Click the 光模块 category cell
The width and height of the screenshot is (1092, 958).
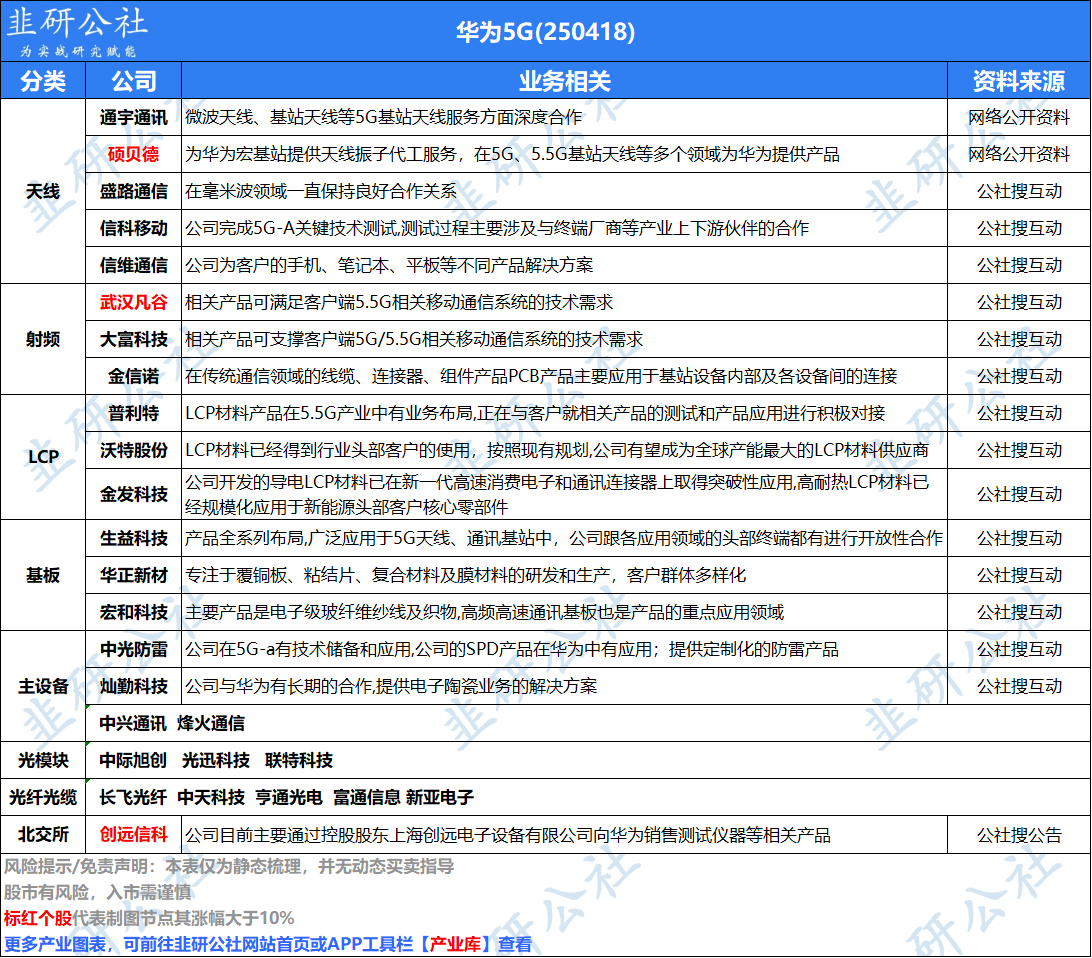point(43,760)
